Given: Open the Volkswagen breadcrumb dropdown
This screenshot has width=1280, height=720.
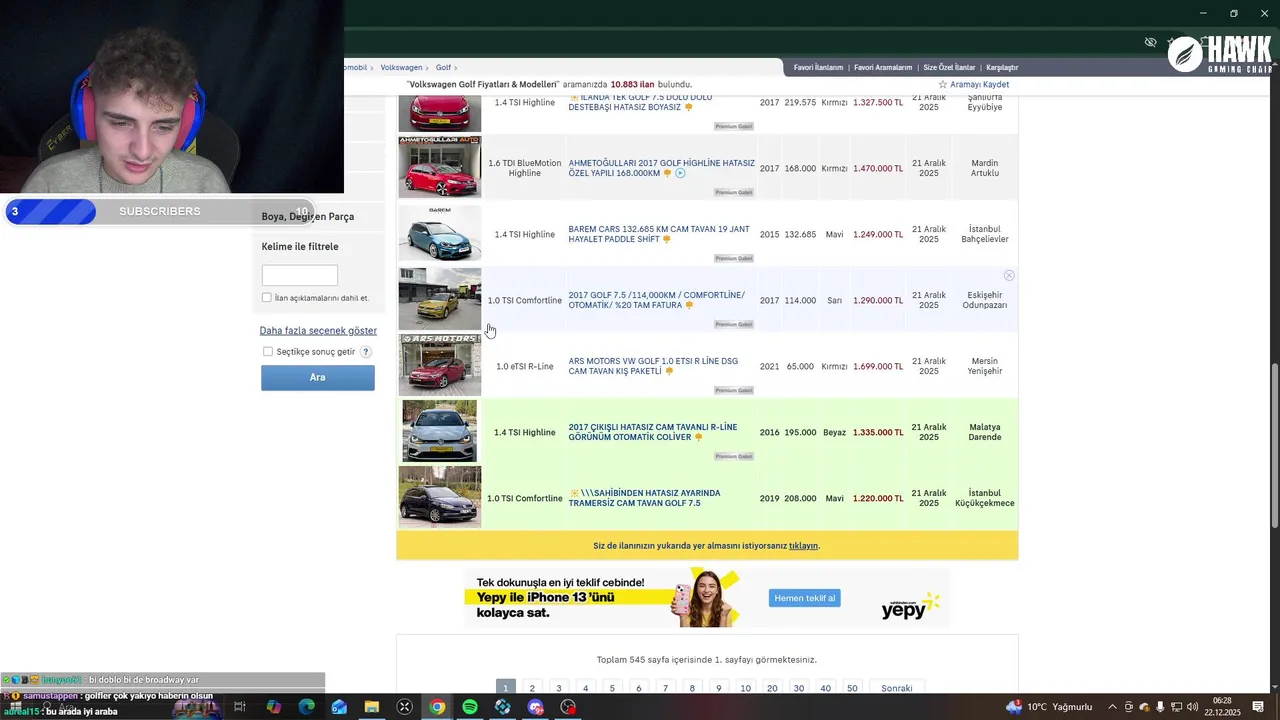Looking at the screenshot, I should click(x=401, y=67).
